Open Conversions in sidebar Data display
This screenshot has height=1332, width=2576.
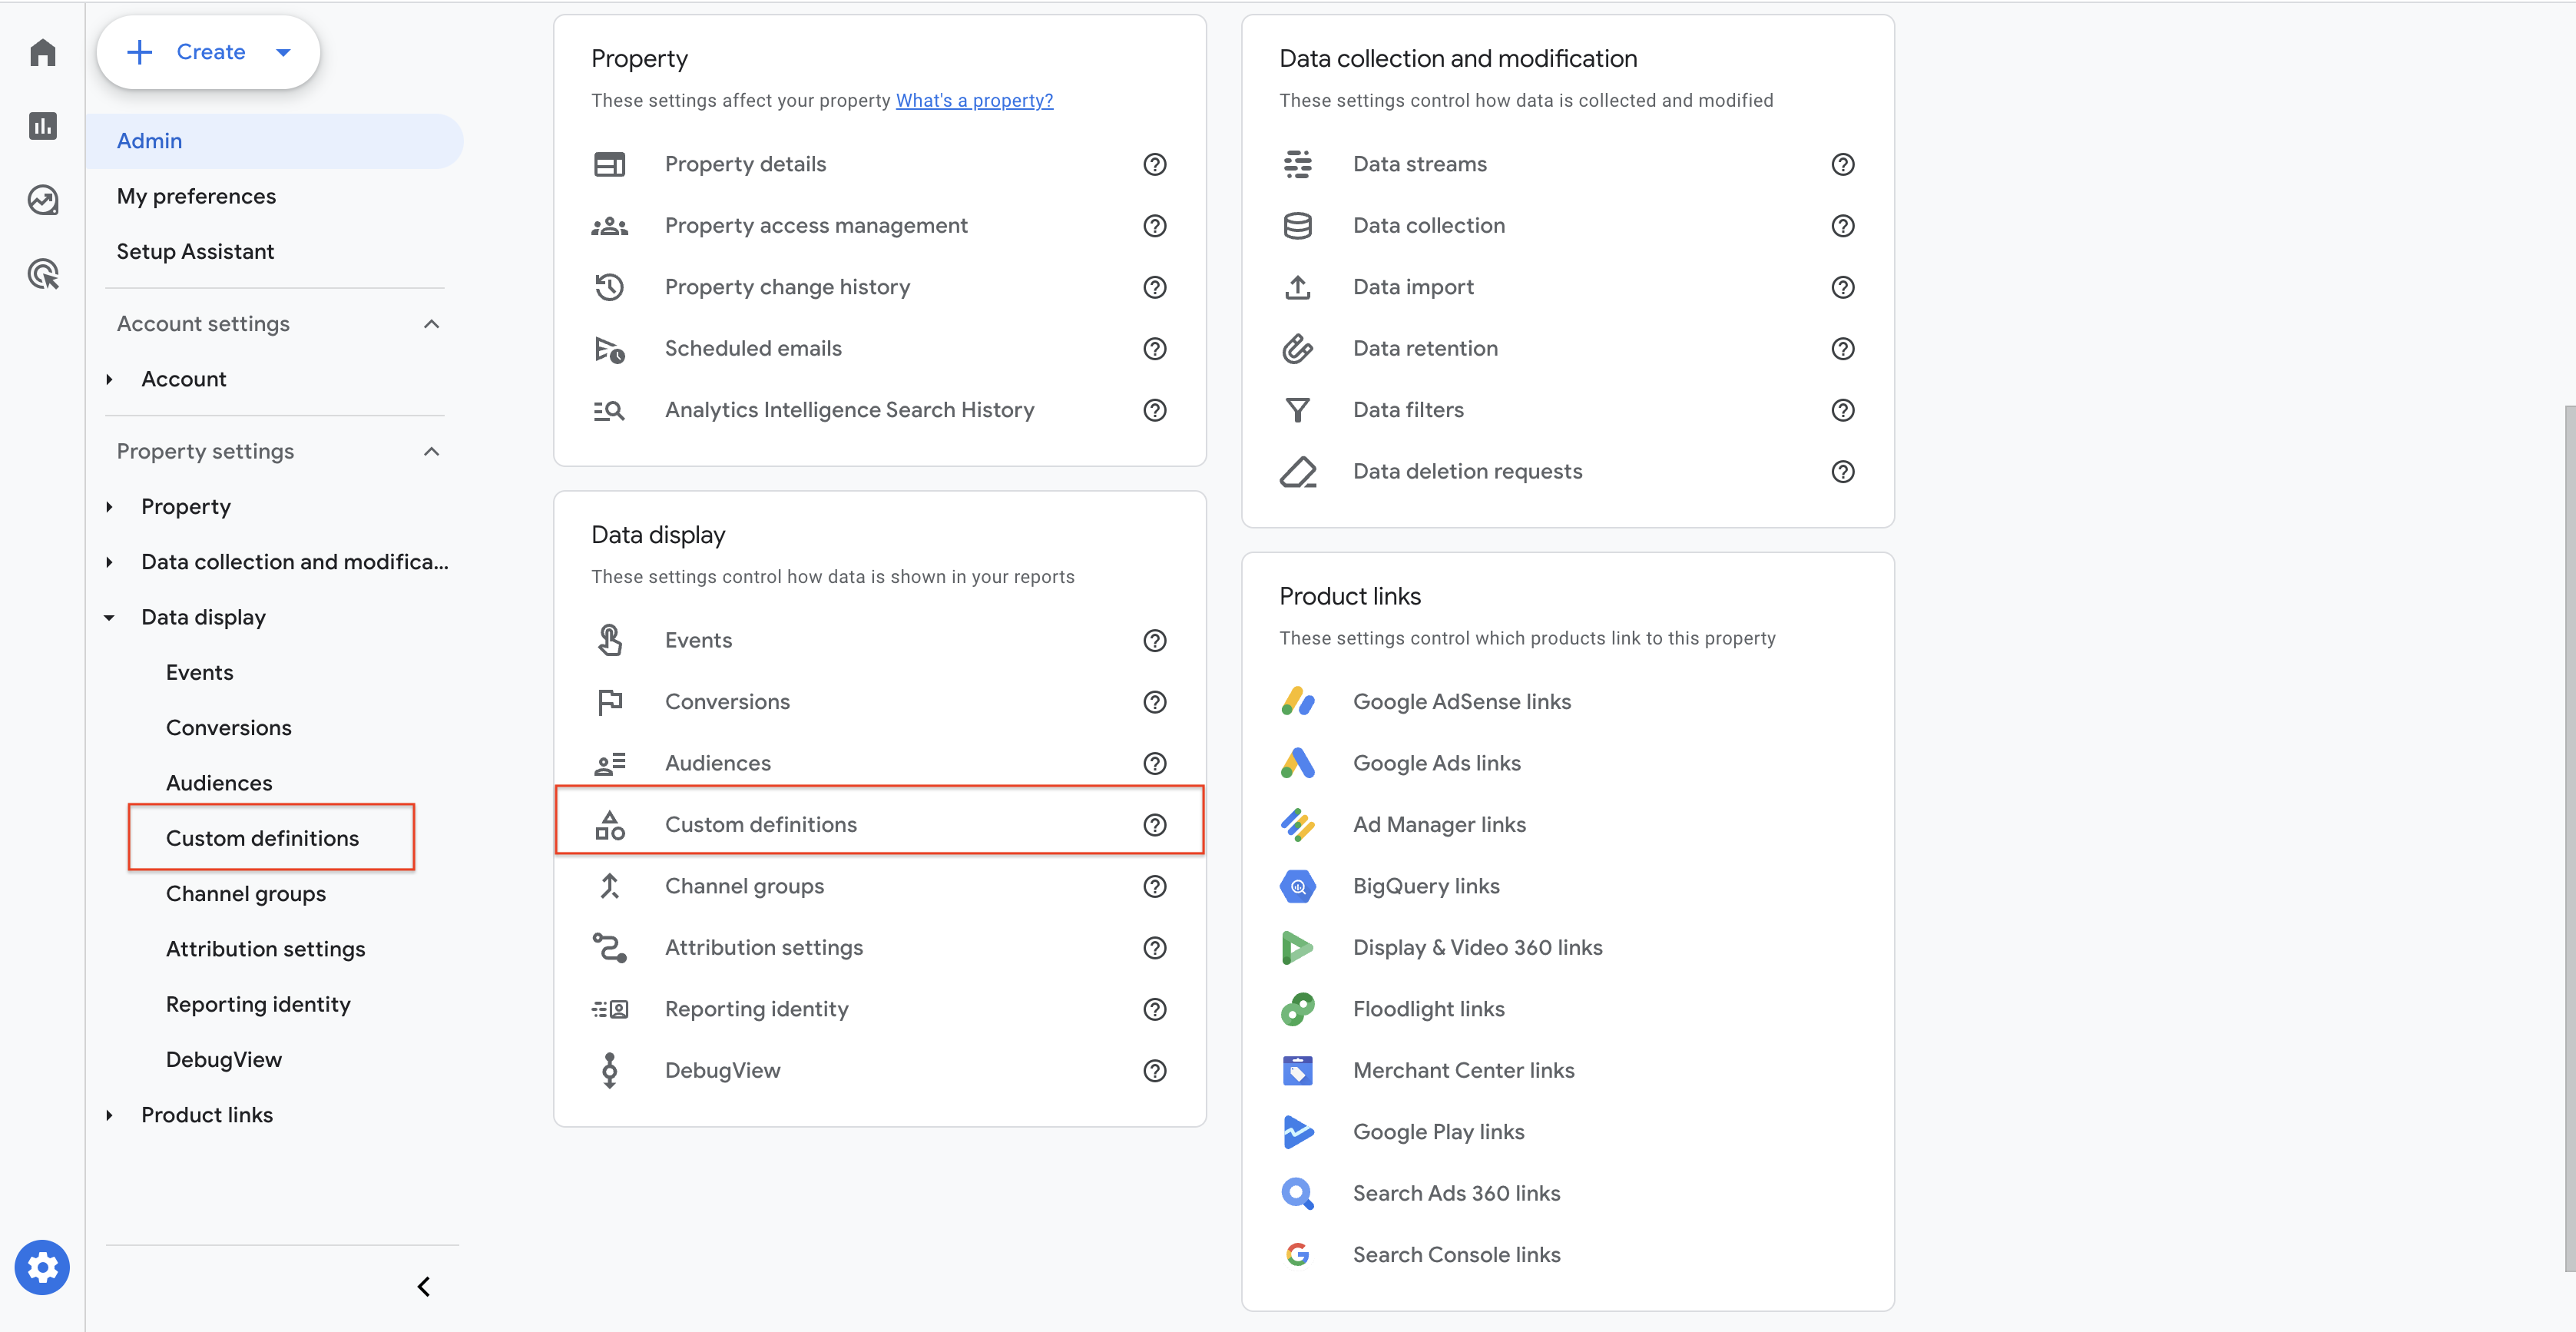pyautogui.click(x=228, y=728)
